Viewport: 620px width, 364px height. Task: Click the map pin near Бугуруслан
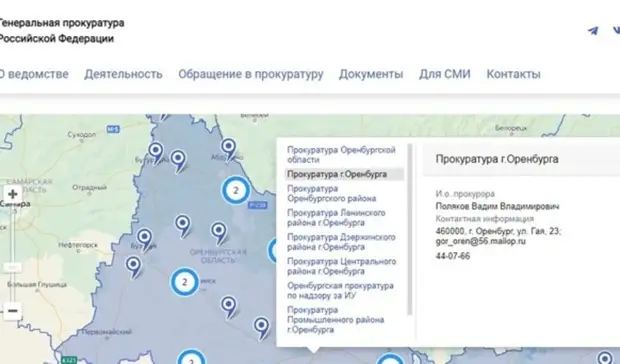(x=156, y=153)
